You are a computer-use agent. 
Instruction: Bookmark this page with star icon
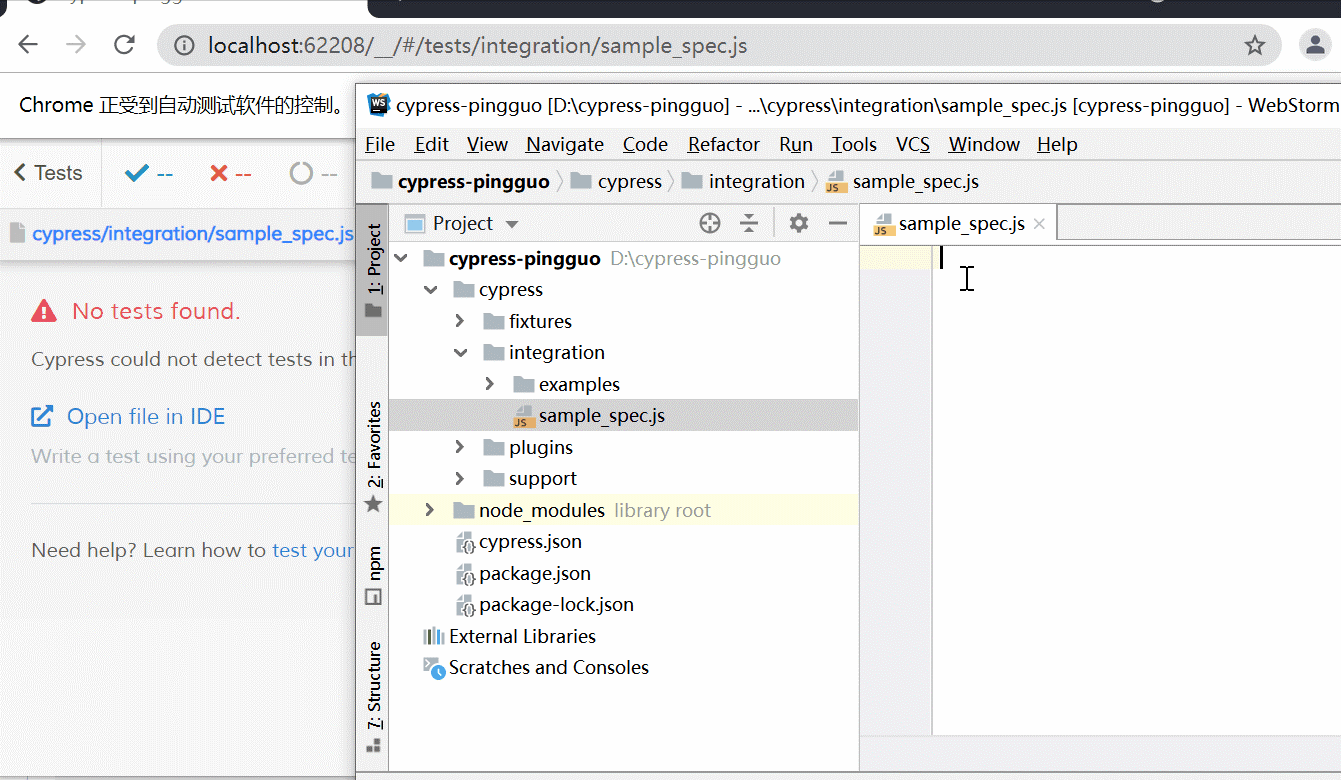point(1255,46)
